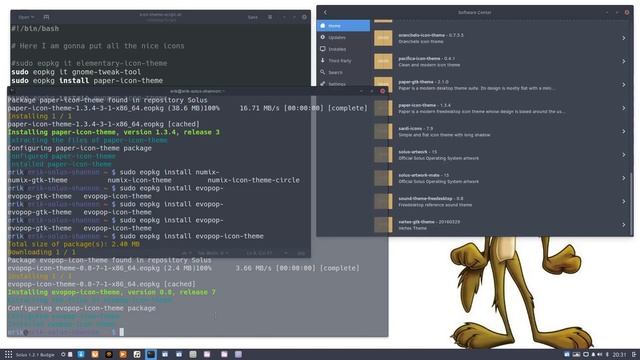The image size is (640, 360).
Task: Select Home in Software Center sidebar
Action: tap(344, 26)
